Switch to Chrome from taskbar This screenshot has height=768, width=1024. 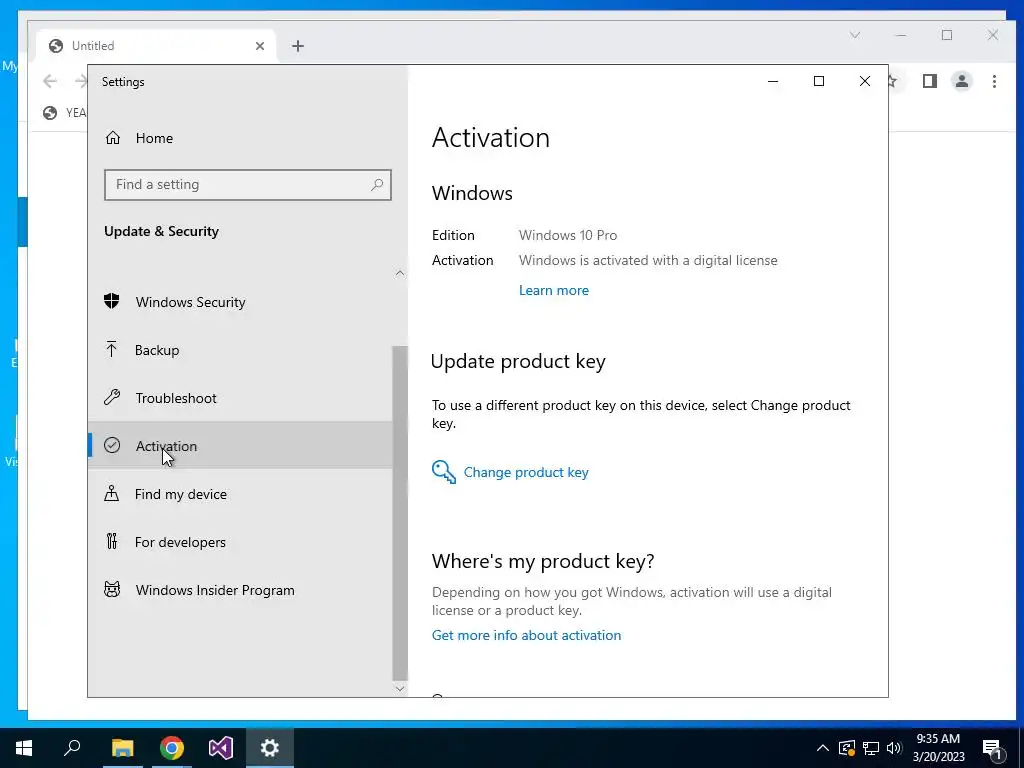click(x=172, y=748)
